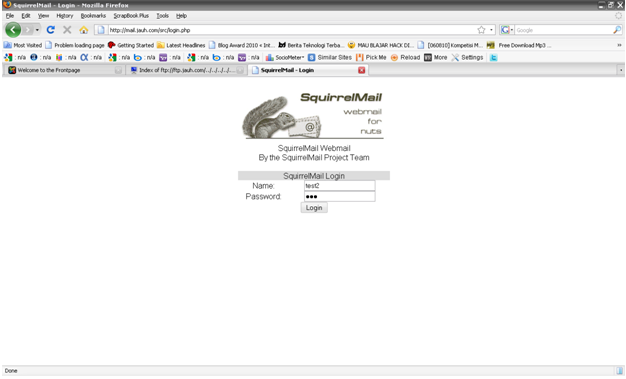Click the Stop loading X icon
The width and height of the screenshot is (626, 379).
pos(67,30)
